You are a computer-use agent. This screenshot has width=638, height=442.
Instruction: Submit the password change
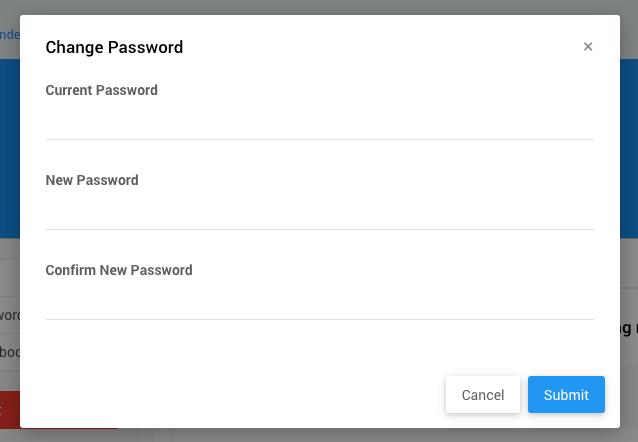coord(566,395)
